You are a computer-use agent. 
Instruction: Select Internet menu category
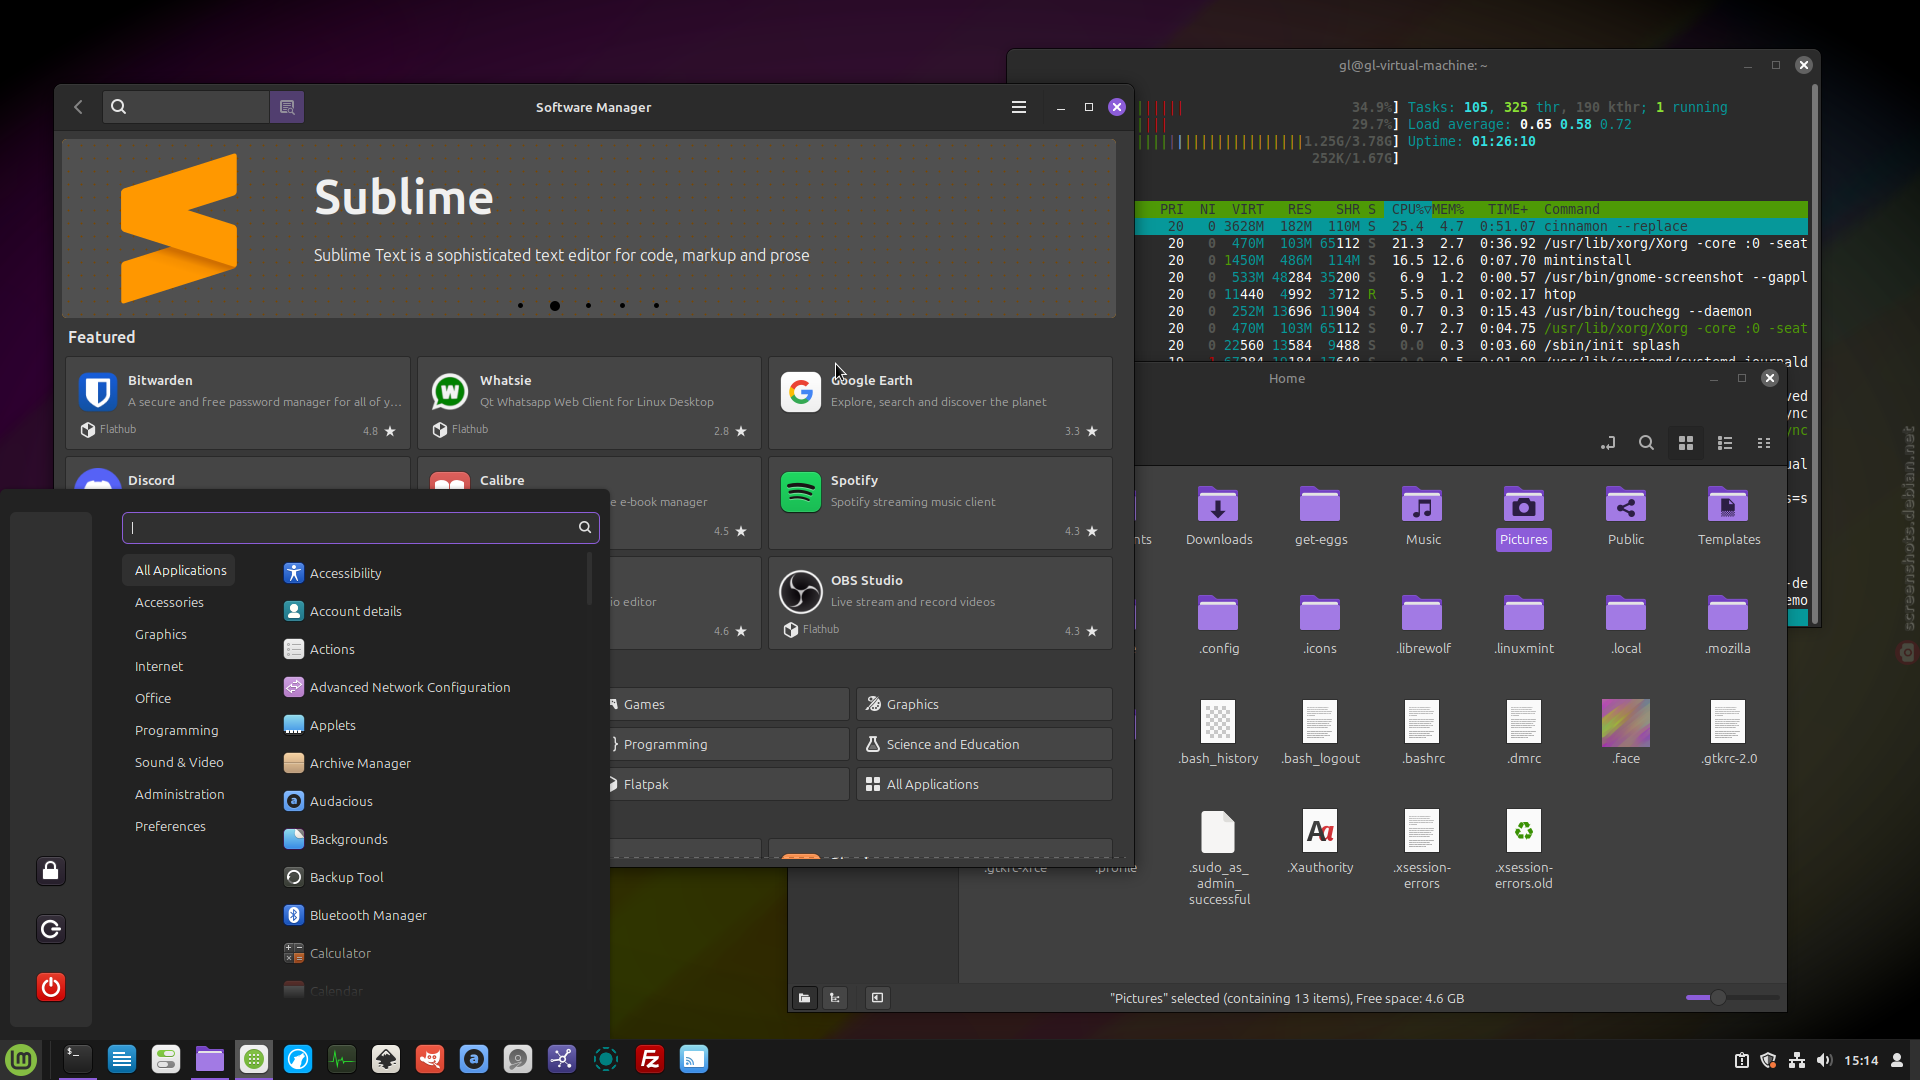click(x=159, y=666)
